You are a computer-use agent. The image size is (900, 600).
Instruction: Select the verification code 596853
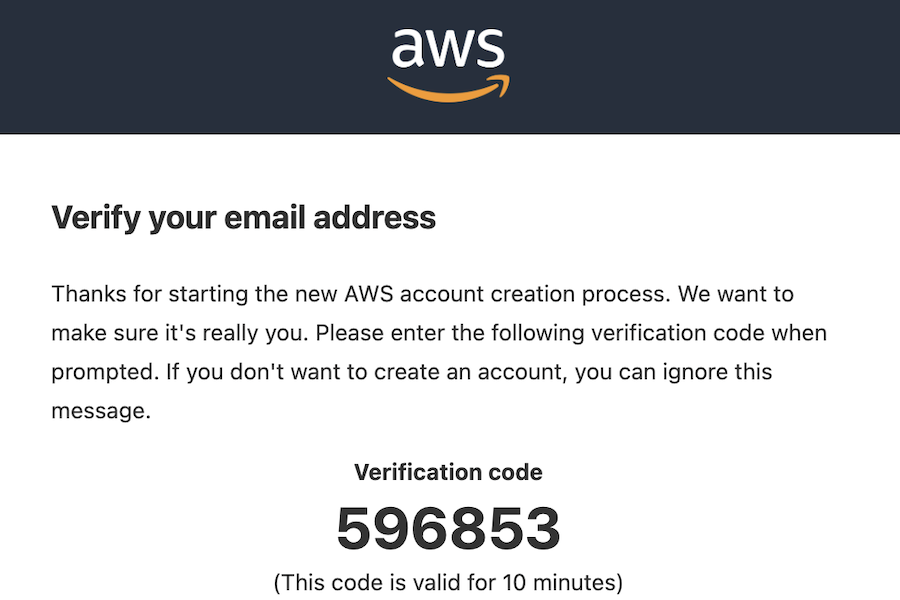pyautogui.click(x=448, y=529)
